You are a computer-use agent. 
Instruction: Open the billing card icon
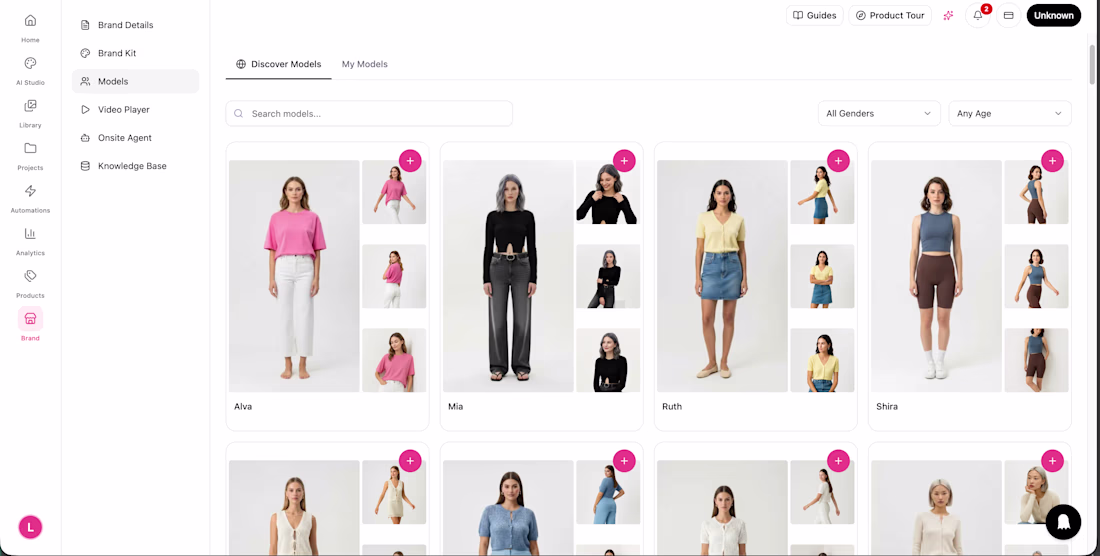[x=1009, y=15]
